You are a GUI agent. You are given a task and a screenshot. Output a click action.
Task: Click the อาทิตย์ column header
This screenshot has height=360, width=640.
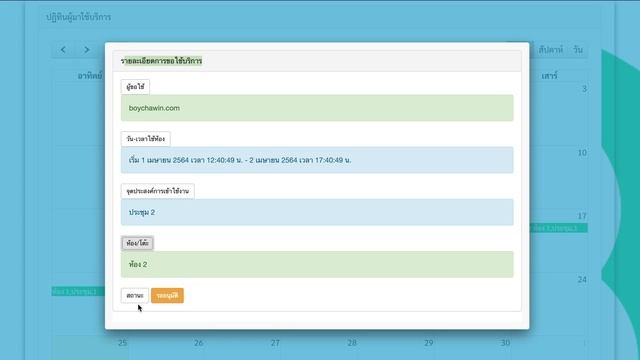[90, 76]
